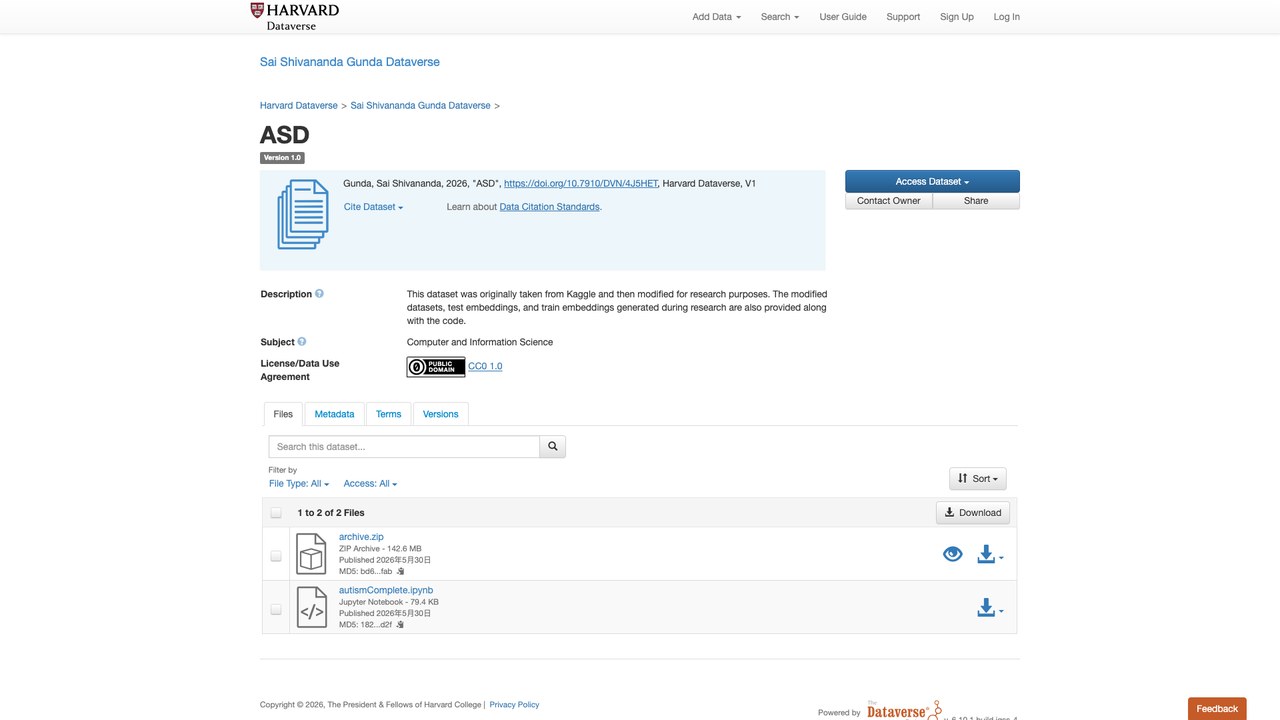The image size is (1280, 720).
Task: Copy MD5 of autismComplete.ipynb via clipboard icon
Action: [x=400, y=624]
